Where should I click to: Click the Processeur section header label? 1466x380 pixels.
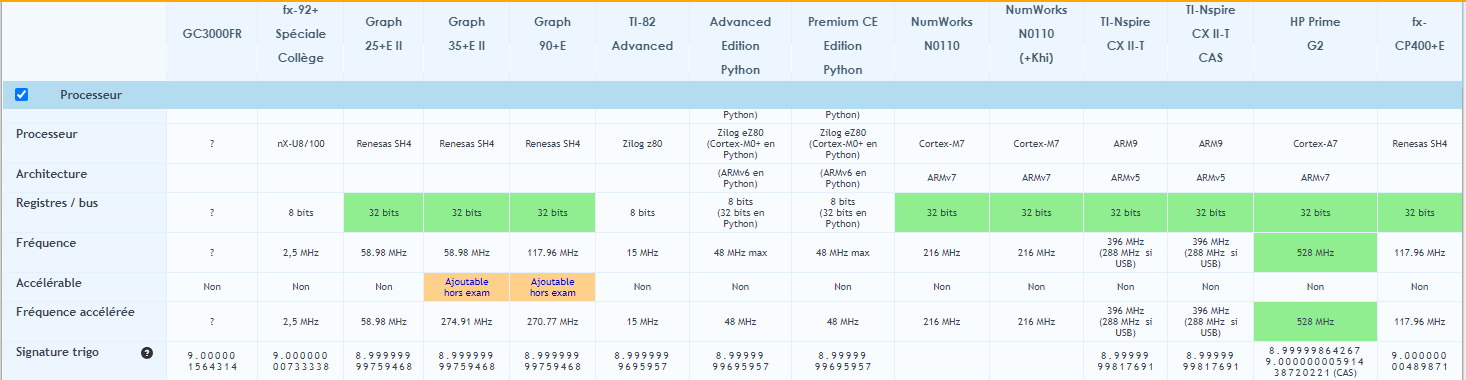tap(91, 95)
